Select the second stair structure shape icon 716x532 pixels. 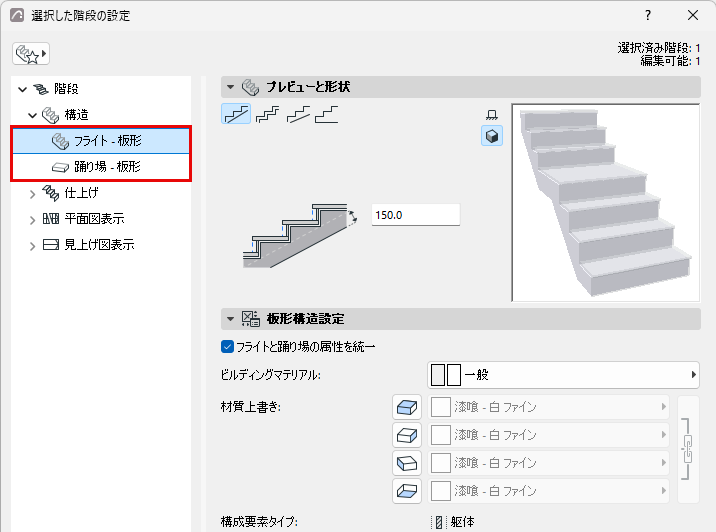point(267,114)
